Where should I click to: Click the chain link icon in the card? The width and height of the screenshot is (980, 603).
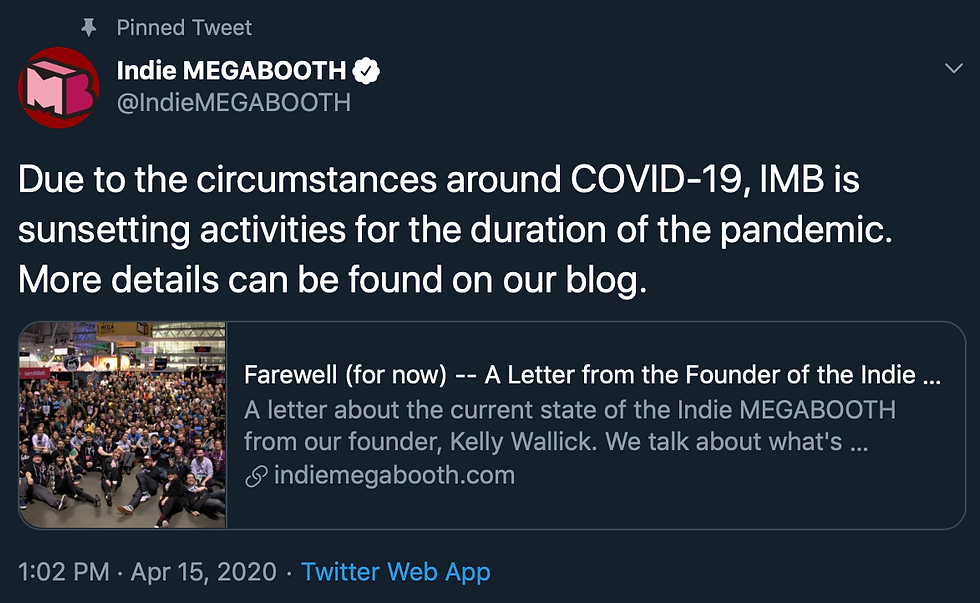[255, 475]
